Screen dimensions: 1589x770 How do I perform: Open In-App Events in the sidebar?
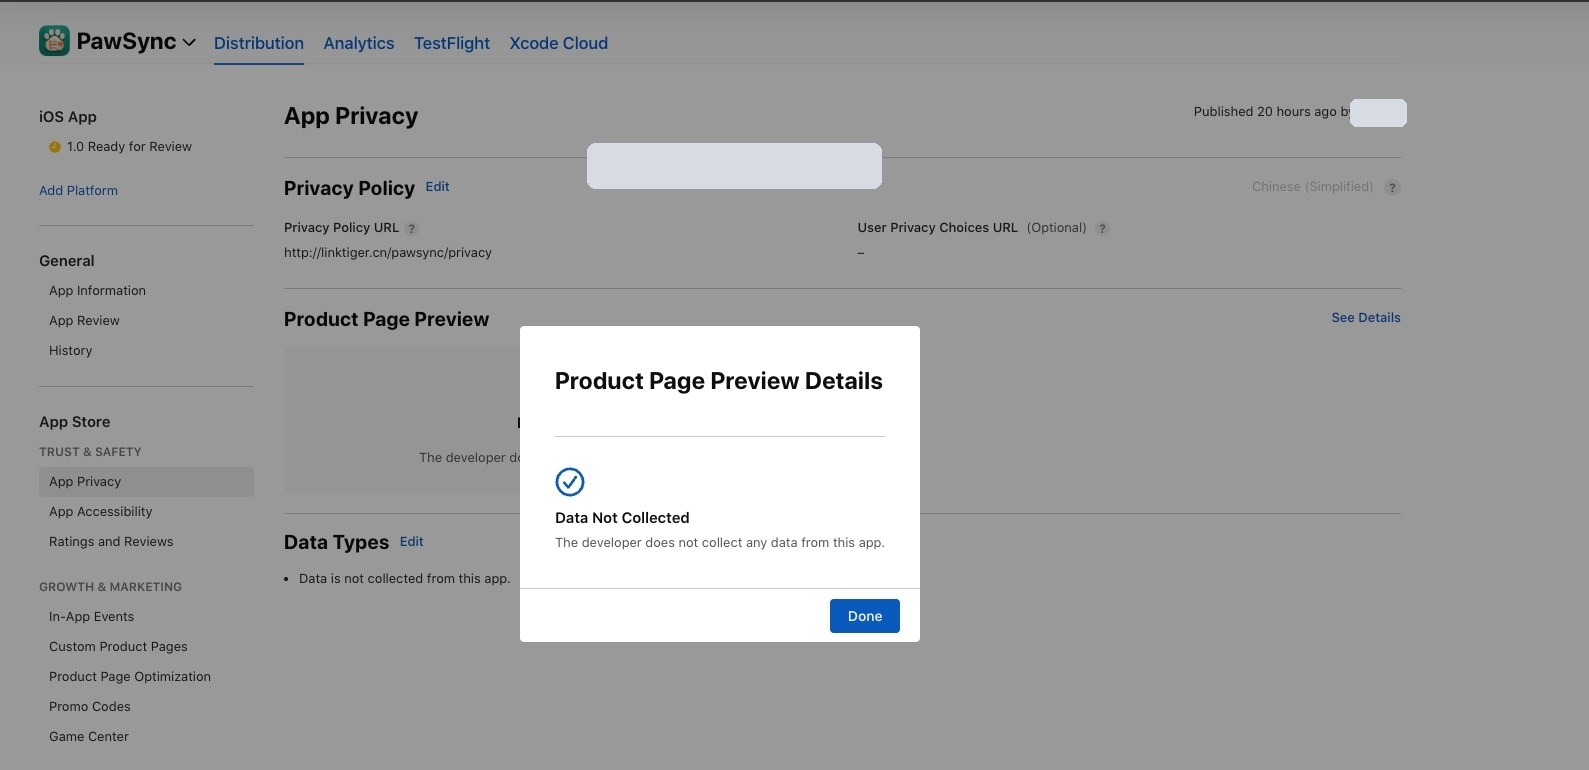pos(91,616)
